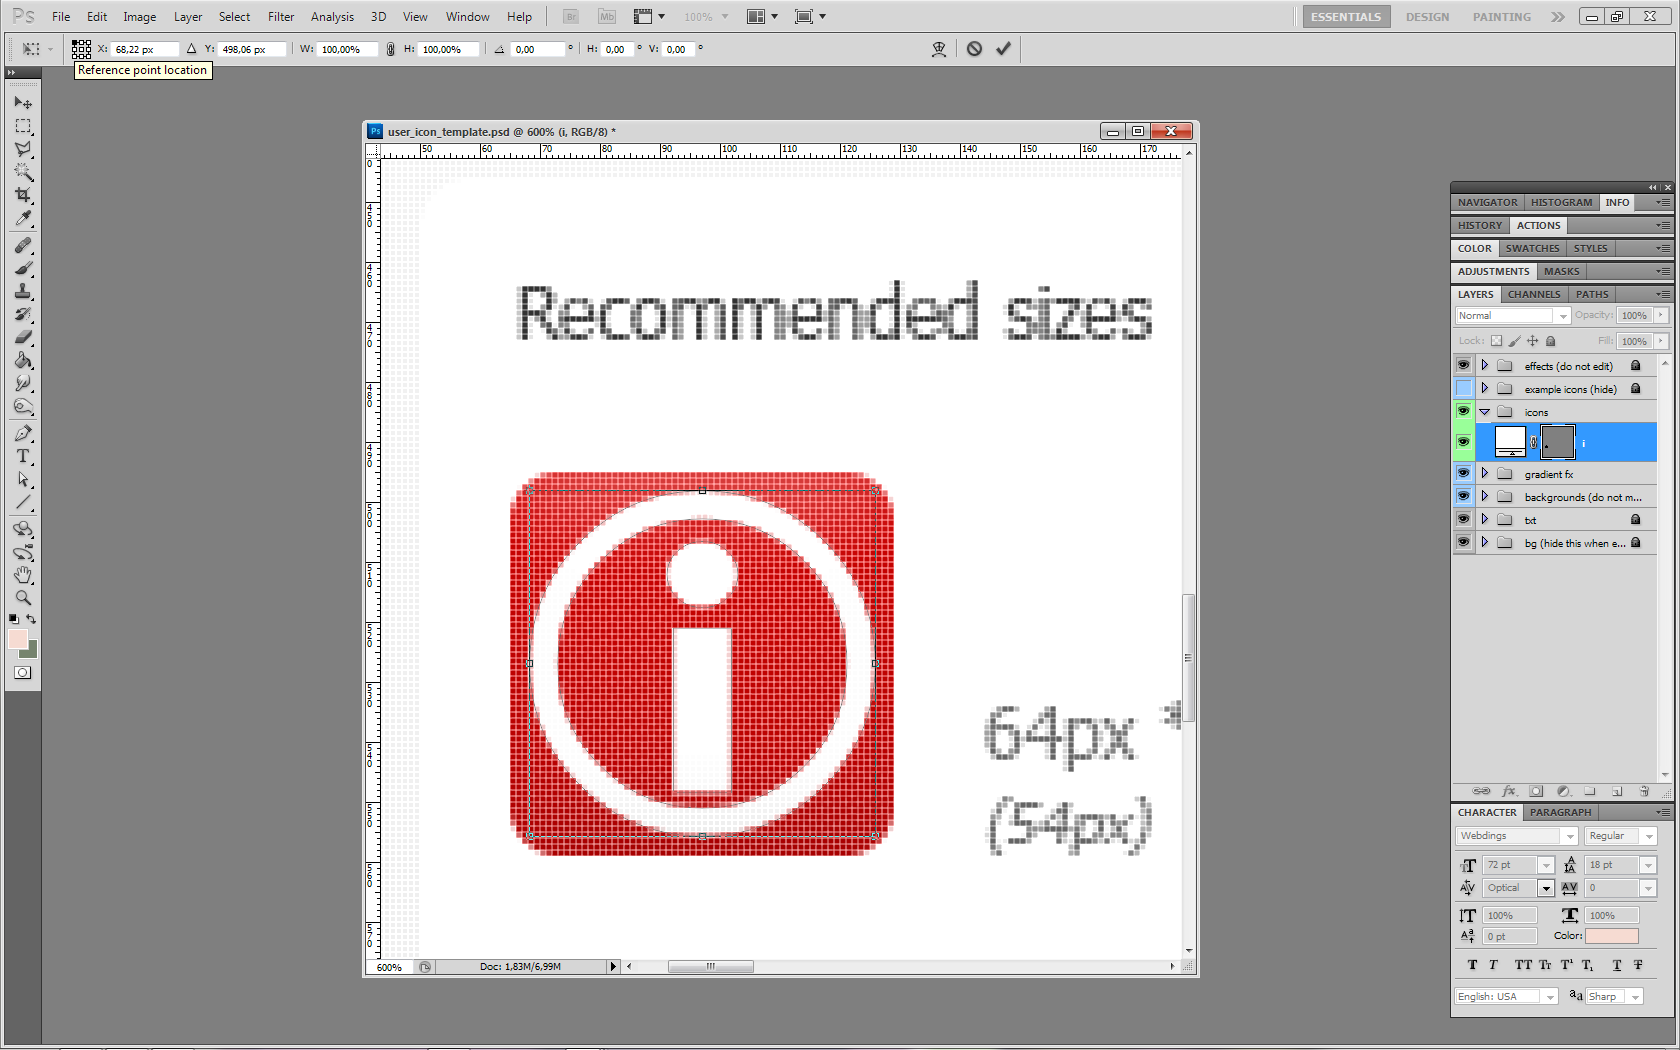
Task: Select the Hand tool
Action: coord(23,575)
